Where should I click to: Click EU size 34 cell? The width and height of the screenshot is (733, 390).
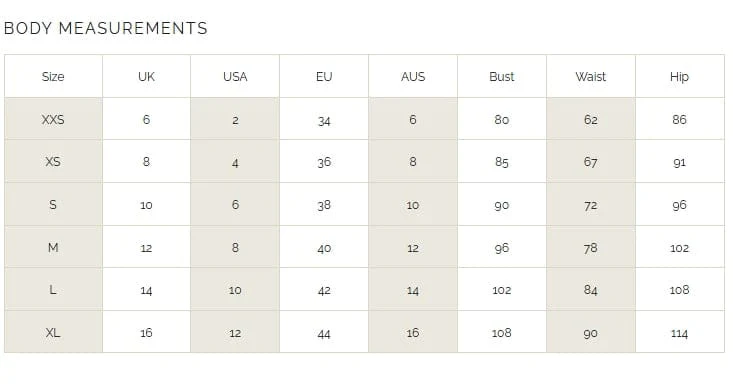click(x=324, y=121)
